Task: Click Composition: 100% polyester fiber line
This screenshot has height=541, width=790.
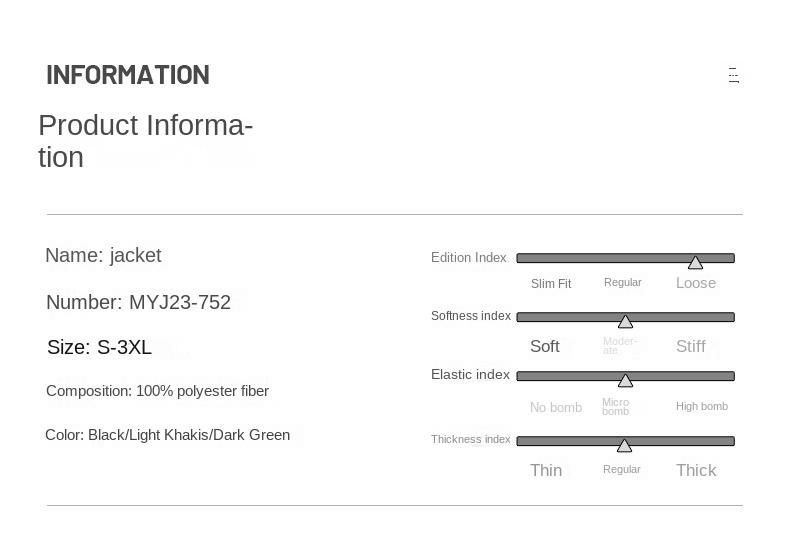Action: 157,391
